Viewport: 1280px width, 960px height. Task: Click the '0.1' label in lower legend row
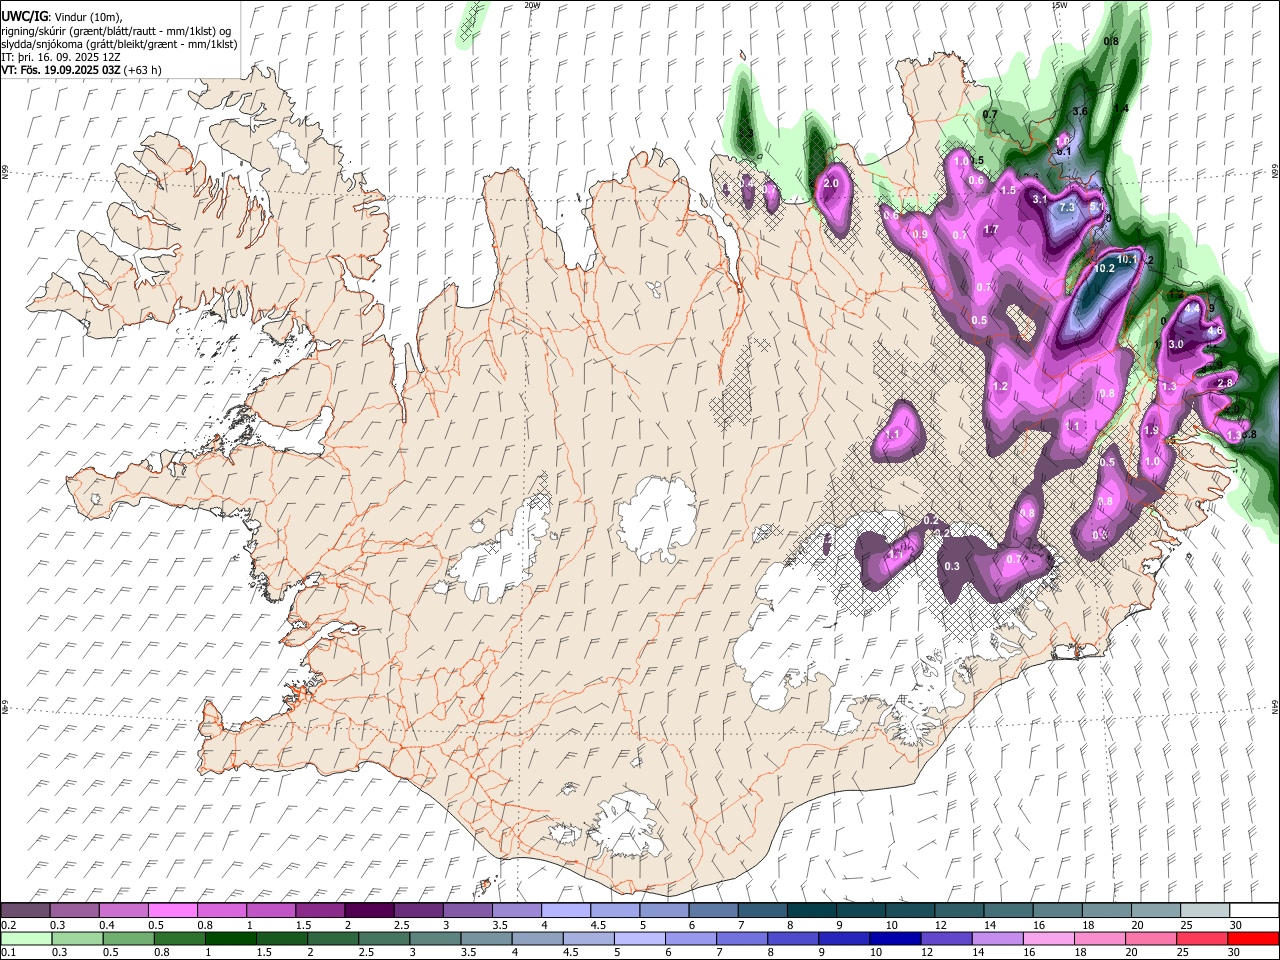click(9, 953)
